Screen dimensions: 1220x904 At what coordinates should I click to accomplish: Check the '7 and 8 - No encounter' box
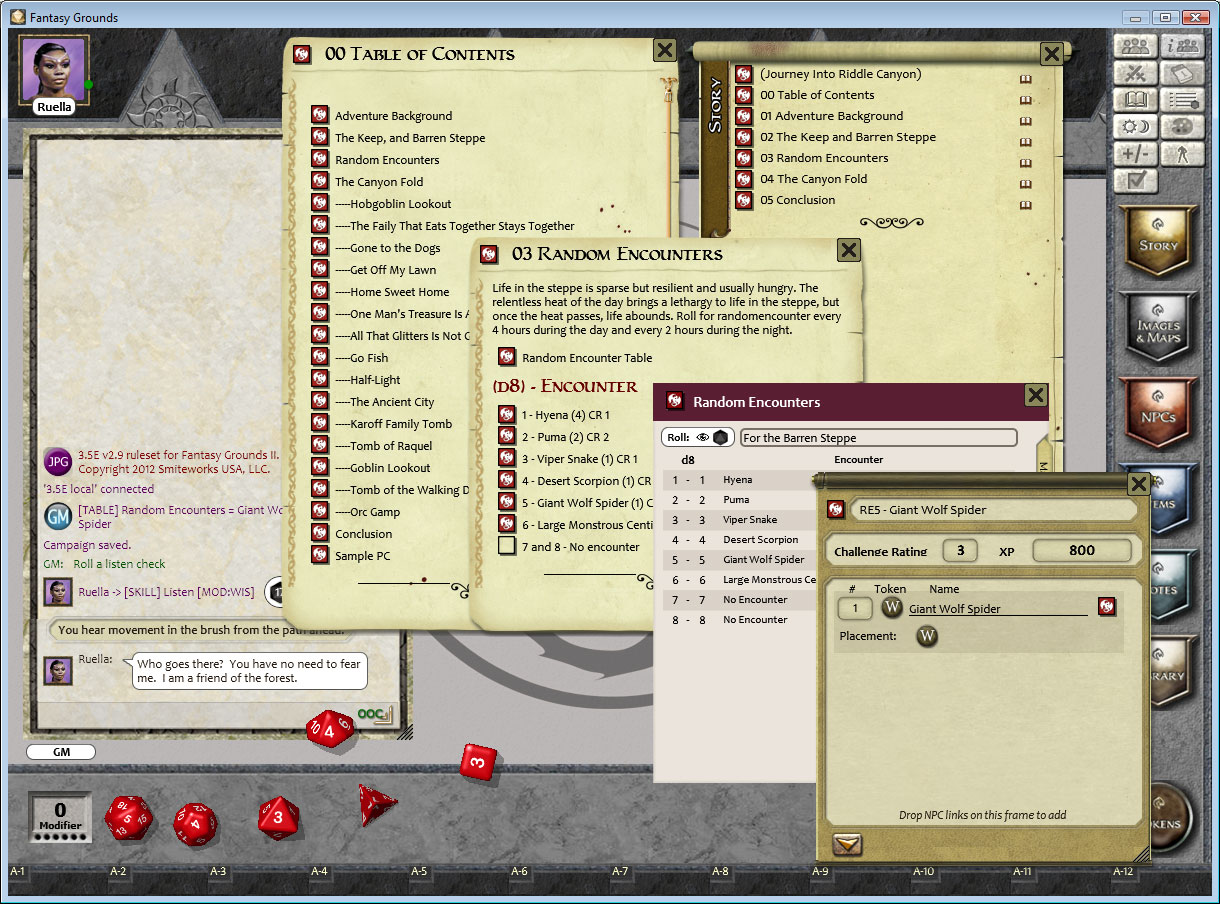(x=507, y=546)
